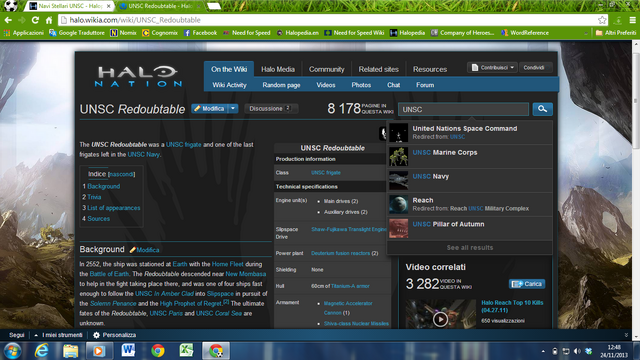Hide the Indice via nascondi
The height and width of the screenshot is (360, 640).
pos(121,174)
